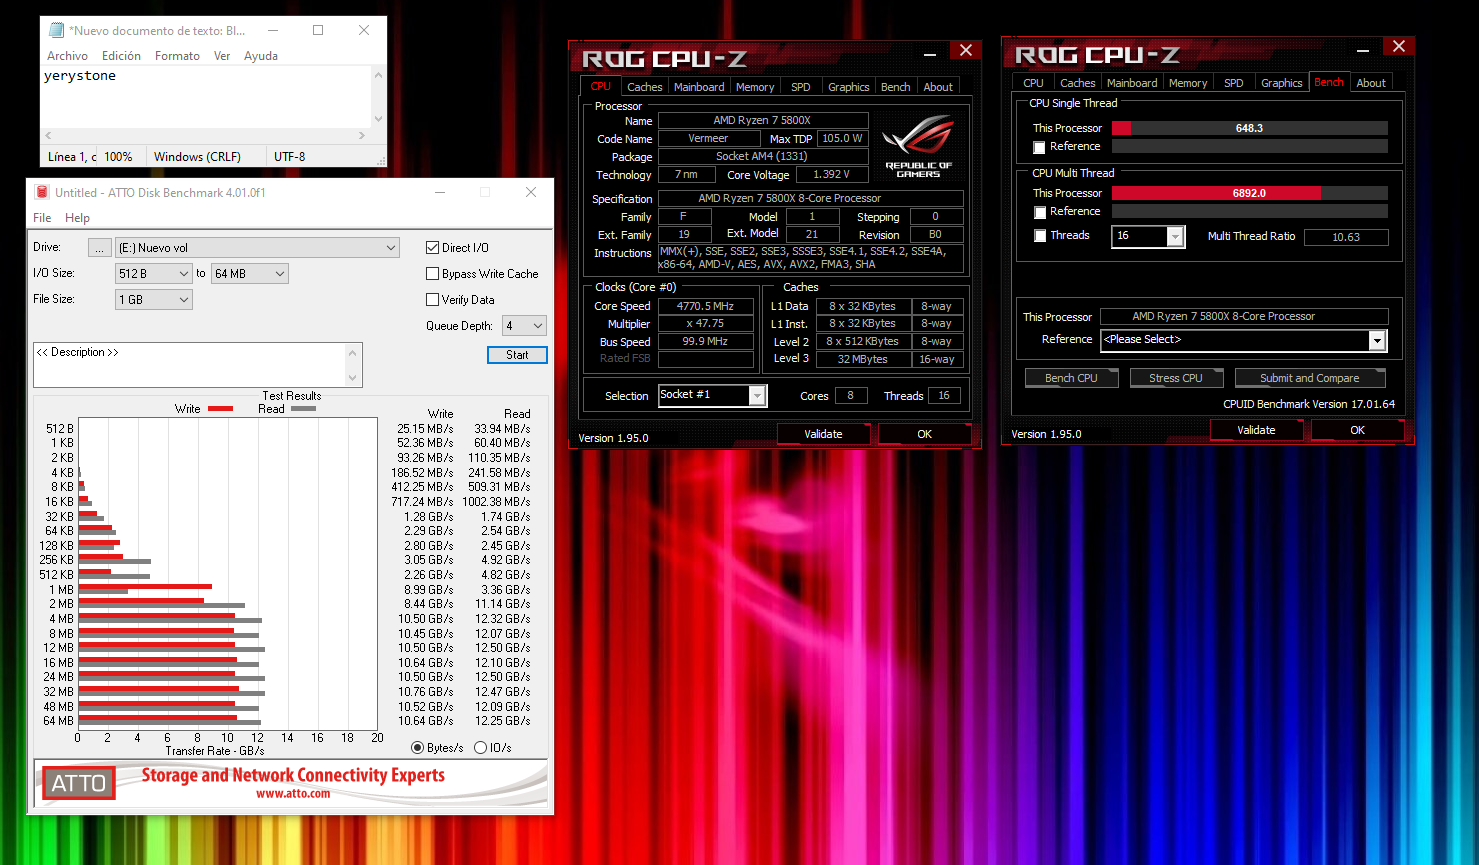Image resolution: width=1479 pixels, height=865 pixels.
Task: Click the CPU Single Thread score bar 648.3
Action: [x=1249, y=128]
